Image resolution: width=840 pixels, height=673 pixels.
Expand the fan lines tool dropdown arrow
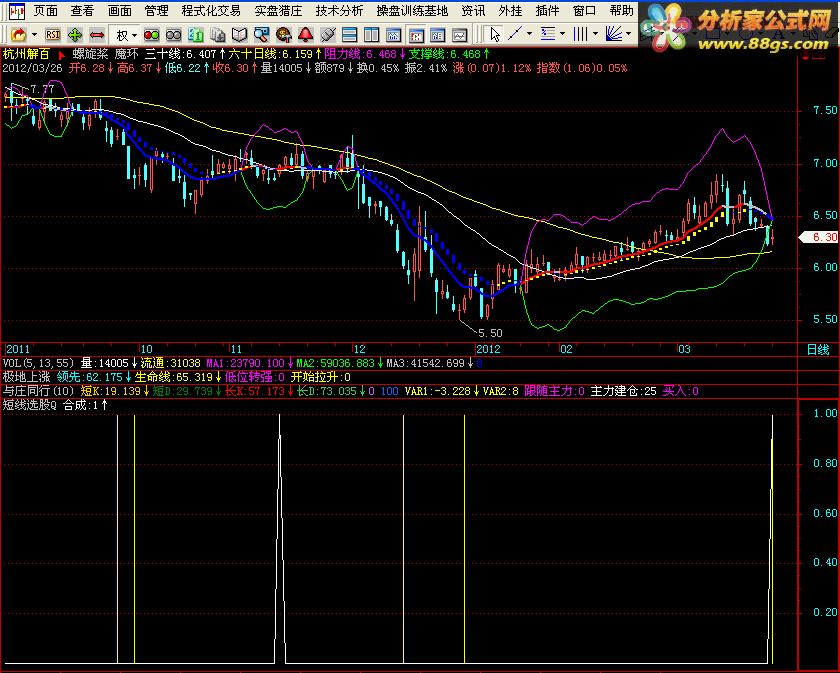[628, 34]
